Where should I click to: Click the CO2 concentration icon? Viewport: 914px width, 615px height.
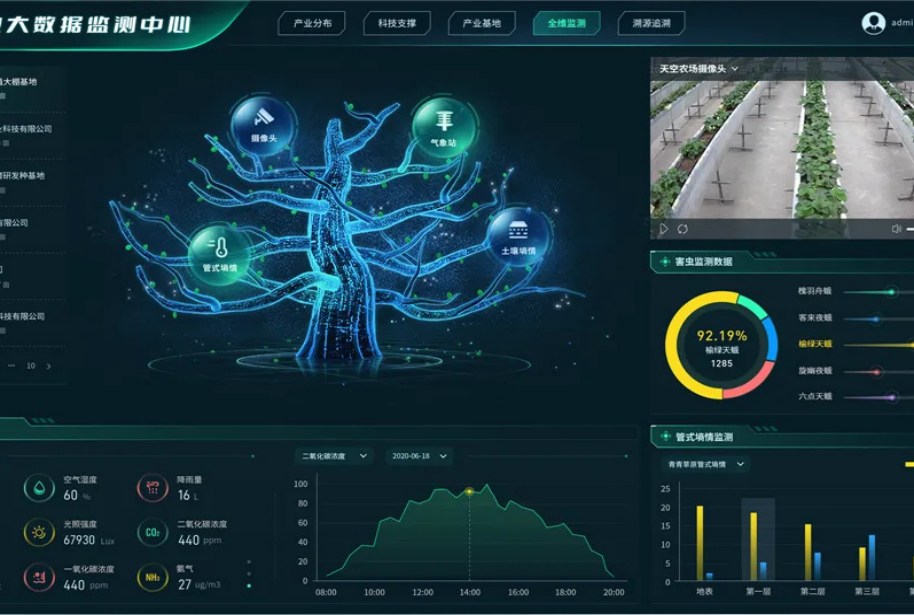click(x=152, y=533)
